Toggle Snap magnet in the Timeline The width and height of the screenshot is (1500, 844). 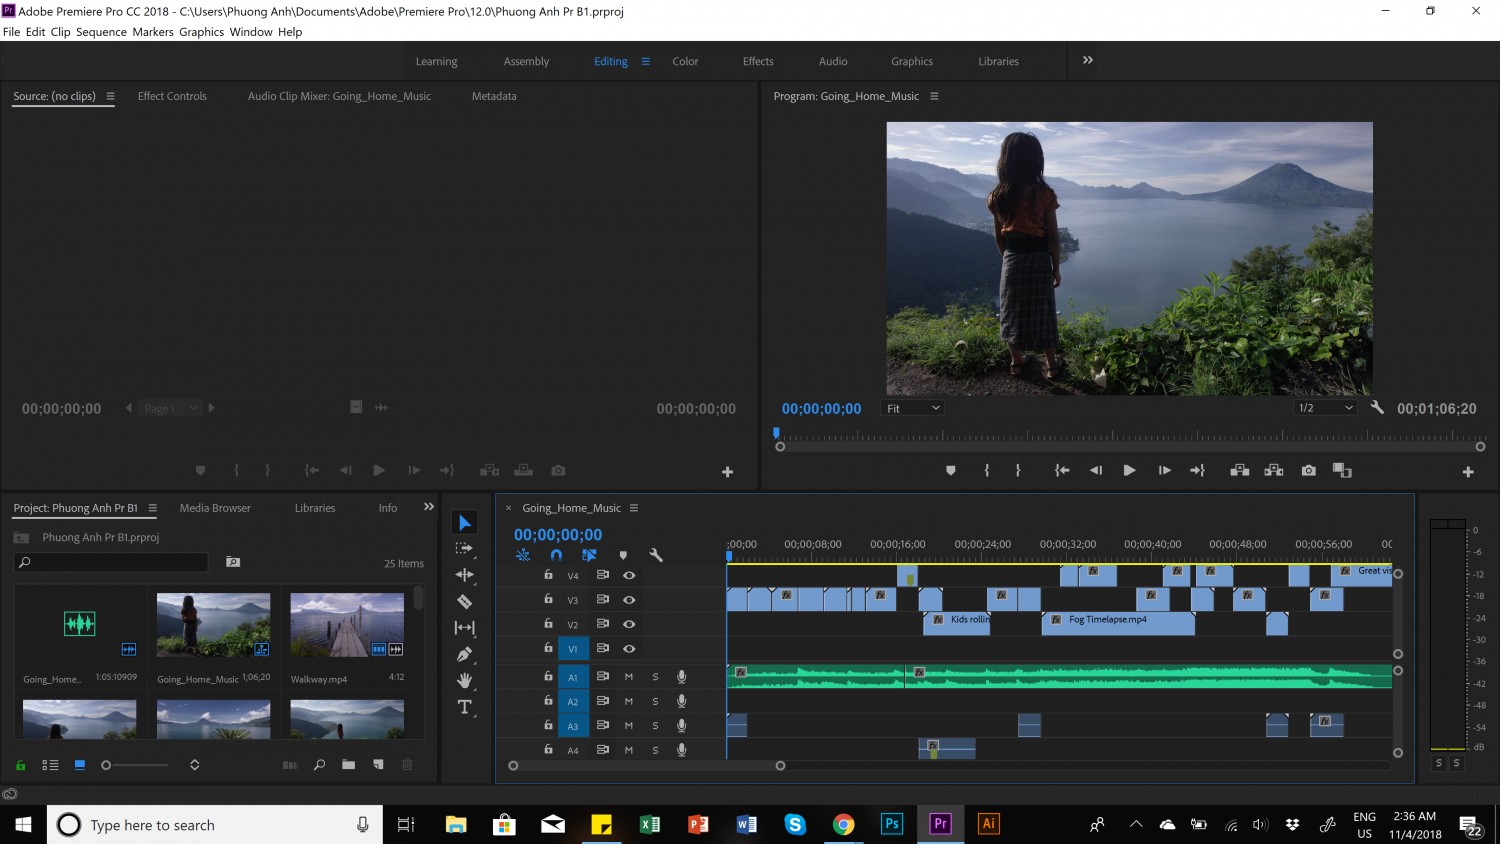click(x=556, y=555)
